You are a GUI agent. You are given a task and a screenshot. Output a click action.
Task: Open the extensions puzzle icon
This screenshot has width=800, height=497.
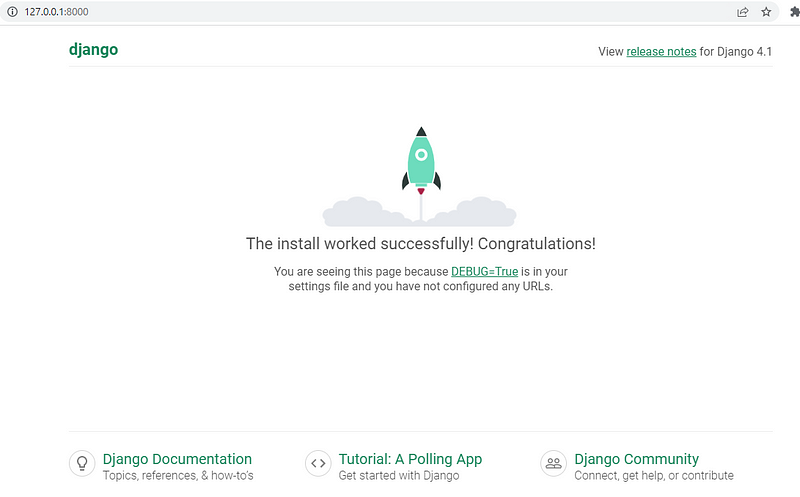[795, 12]
